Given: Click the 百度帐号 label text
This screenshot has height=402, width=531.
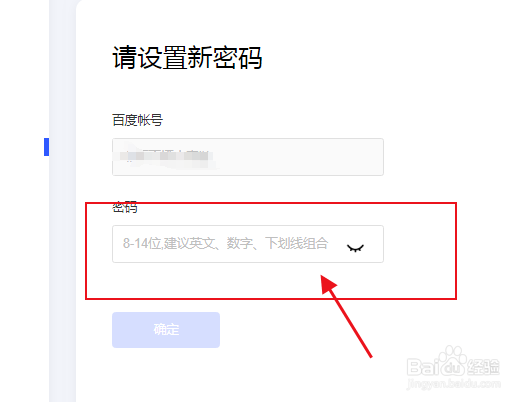Looking at the screenshot, I should 137,120.
